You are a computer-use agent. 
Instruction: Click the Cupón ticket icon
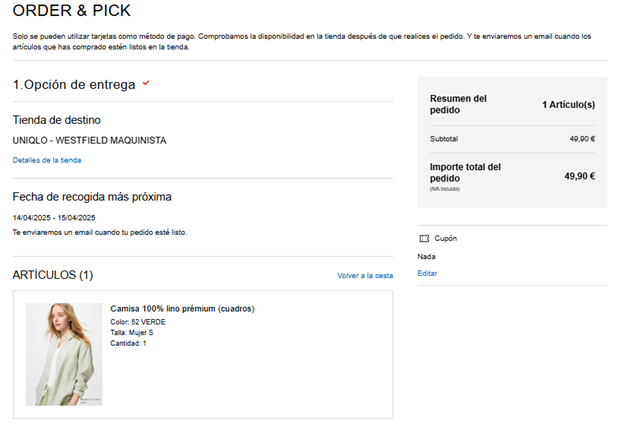click(x=424, y=238)
